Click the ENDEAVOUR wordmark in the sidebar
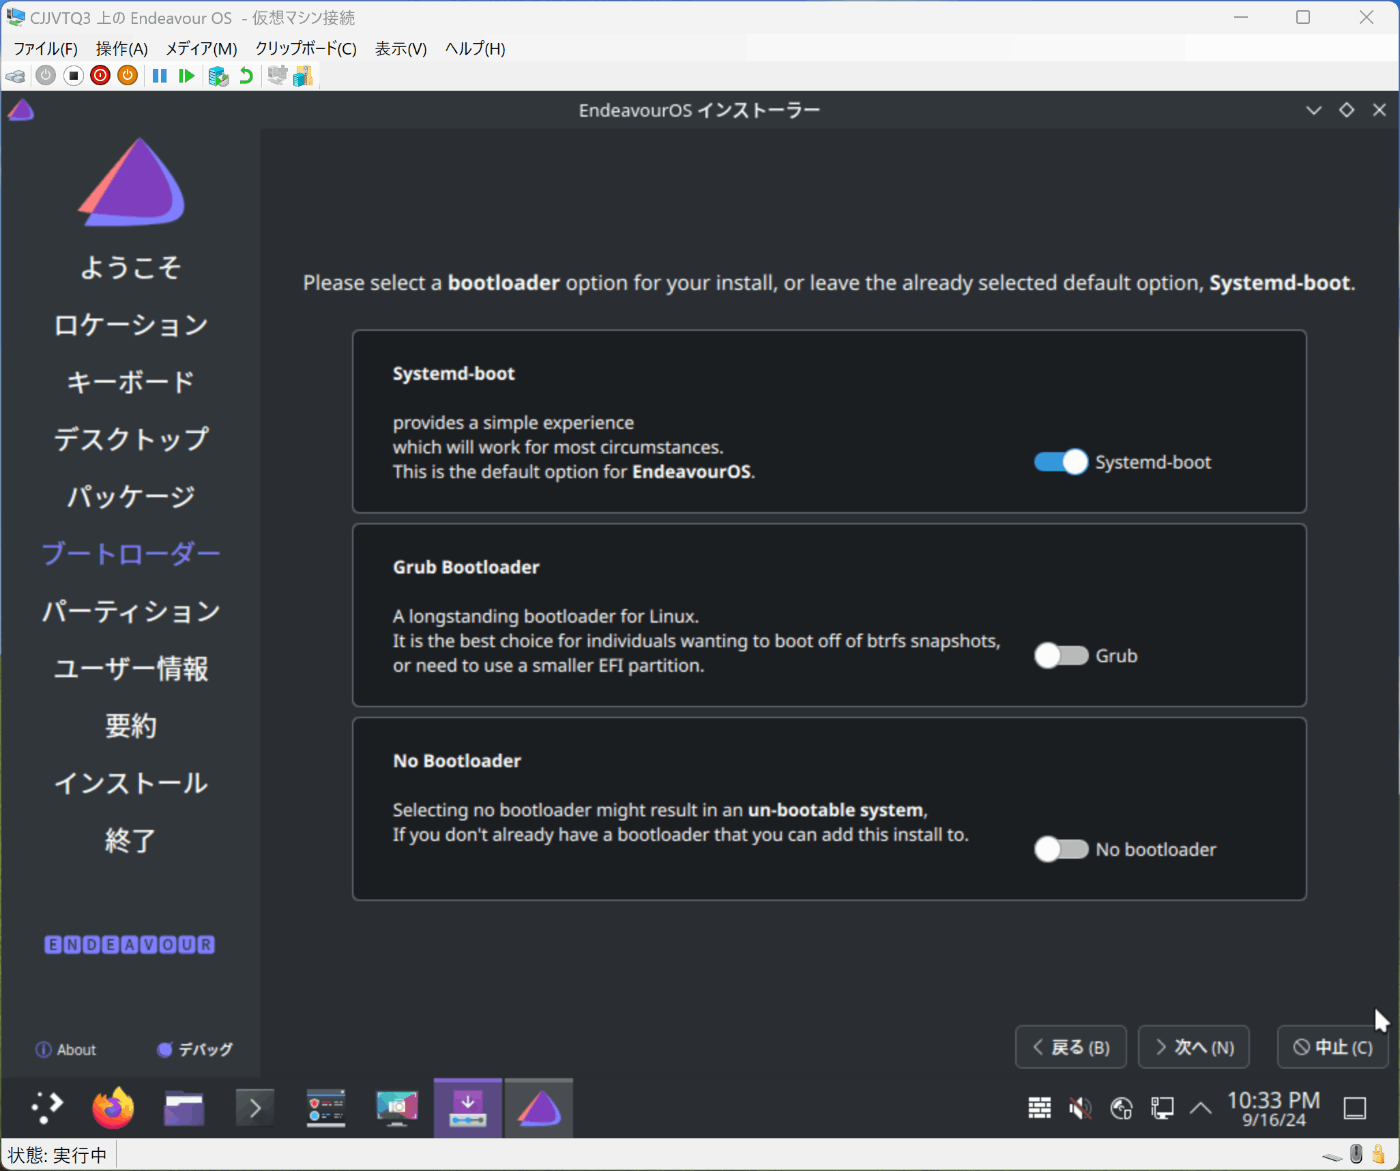This screenshot has width=1400, height=1171. click(130, 945)
